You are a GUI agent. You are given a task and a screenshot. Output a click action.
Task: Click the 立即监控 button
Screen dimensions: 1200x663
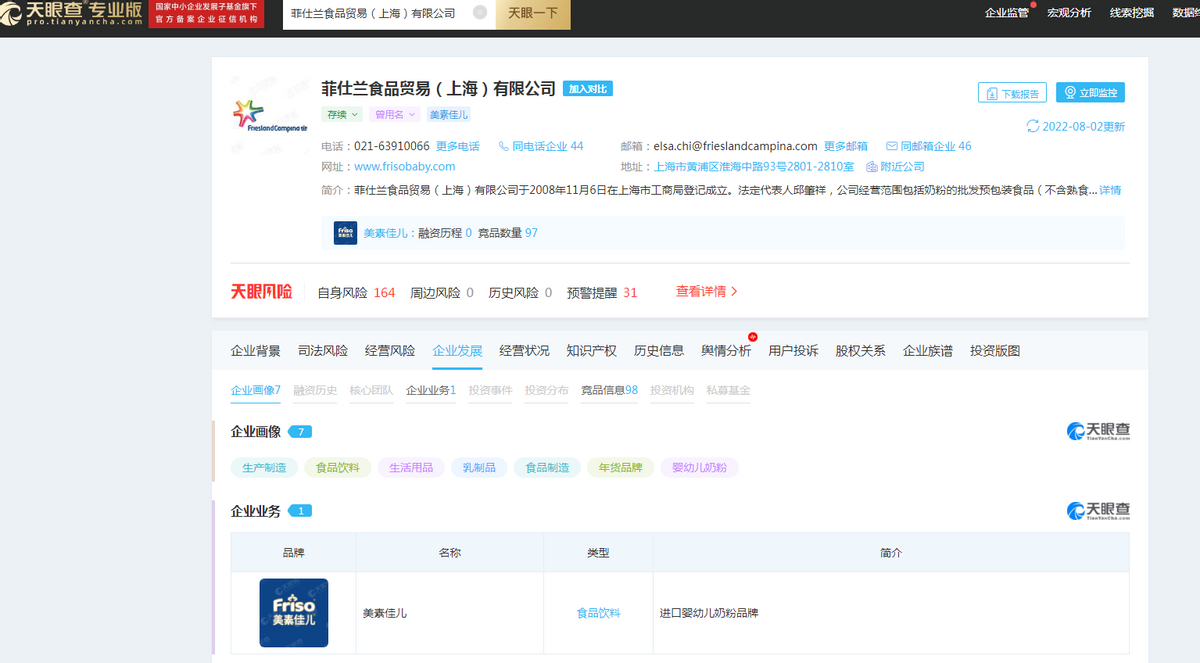[x=1090, y=93]
